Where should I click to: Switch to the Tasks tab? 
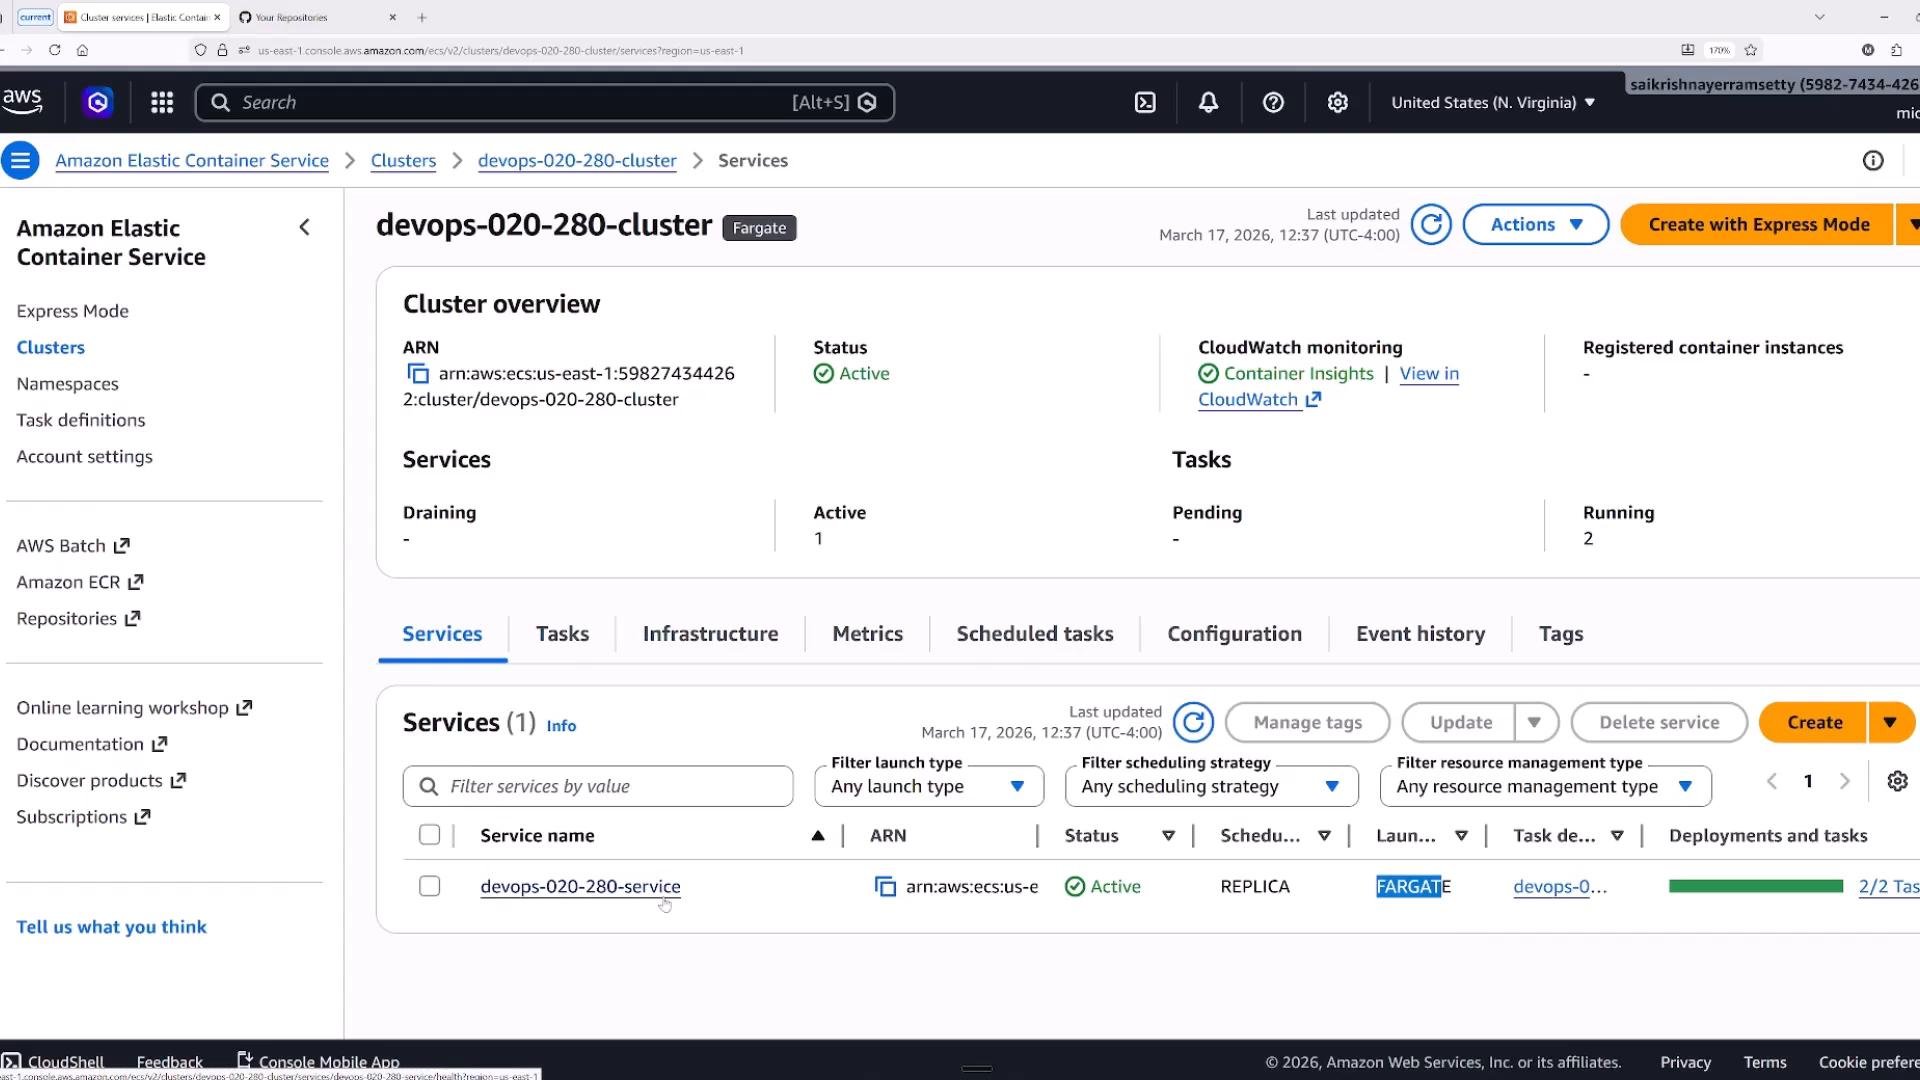562,634
